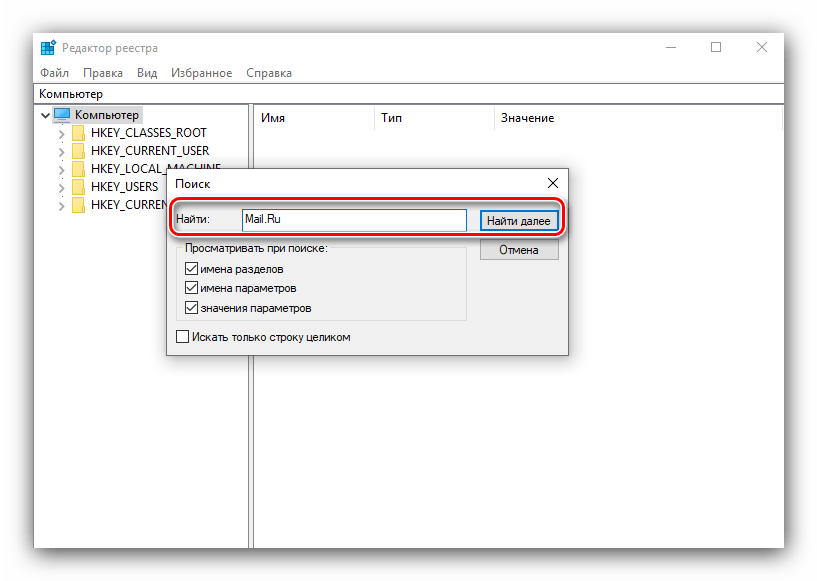The height and width of the screenshot is (581, 817).
Task: Click the HKEY_CURRENT_CONFIG folder icon
Action: tap(78, 205)
